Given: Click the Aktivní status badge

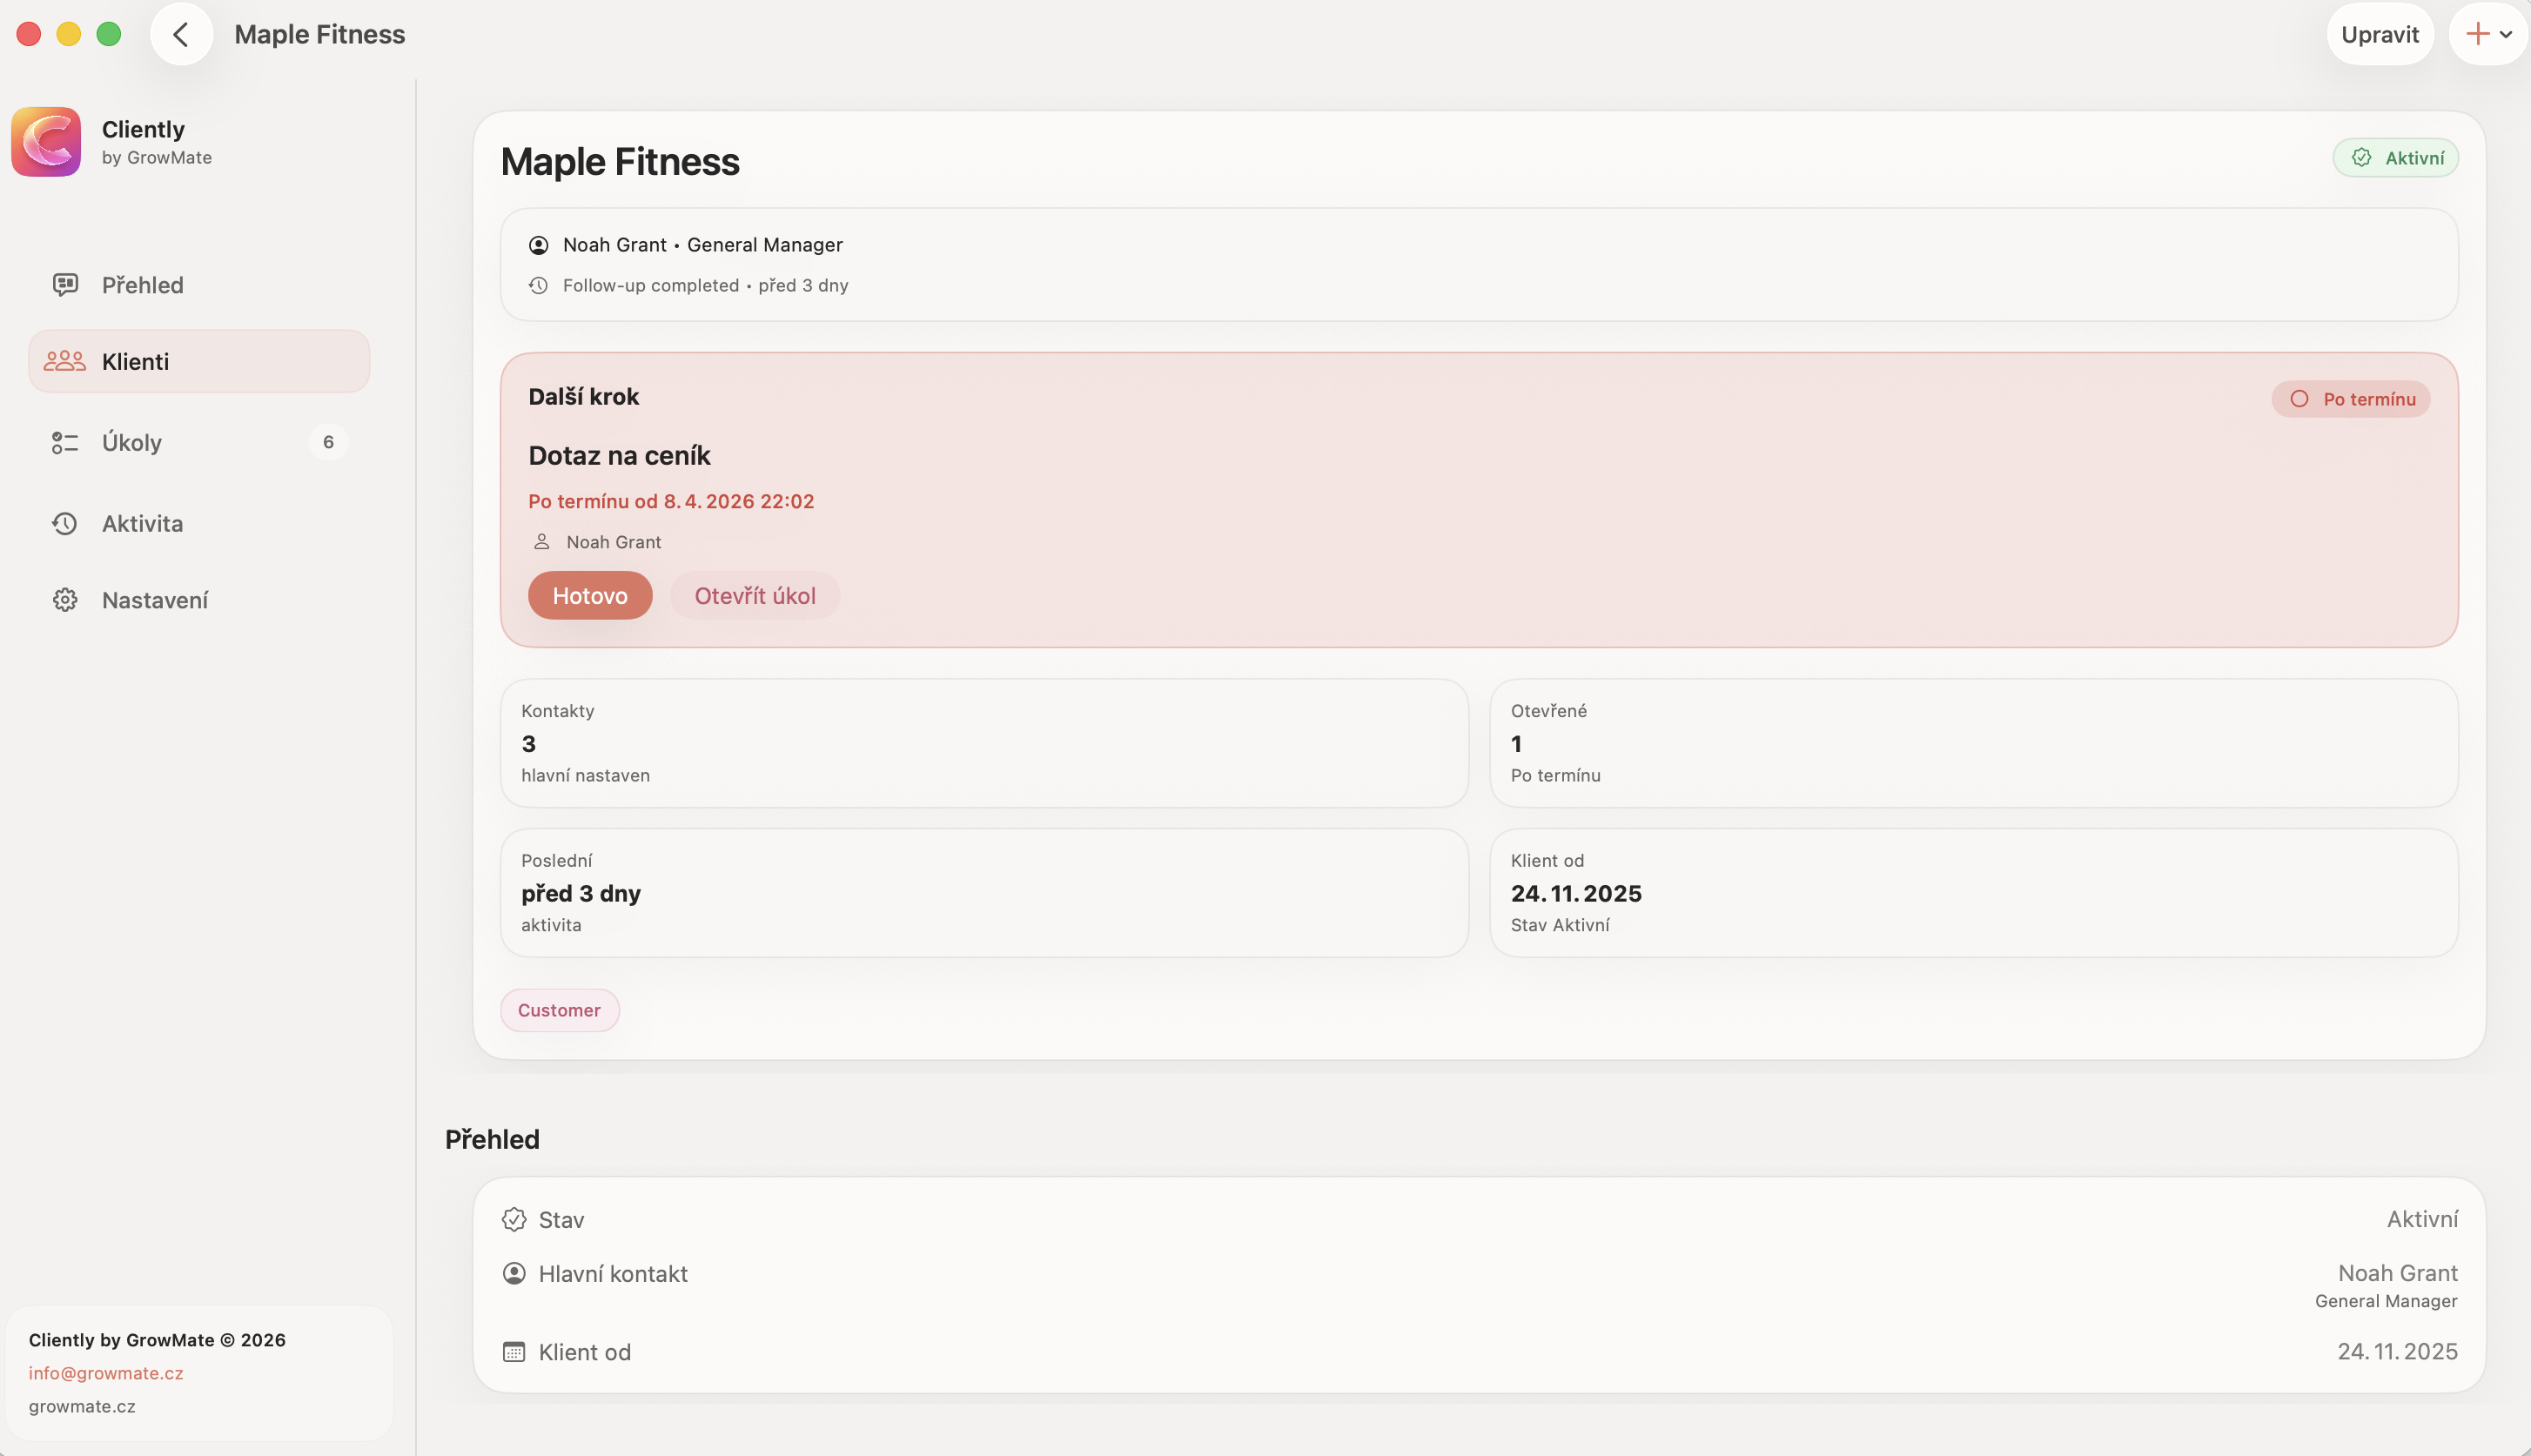Looking at the screenshot, I should tap(2395, 158).
